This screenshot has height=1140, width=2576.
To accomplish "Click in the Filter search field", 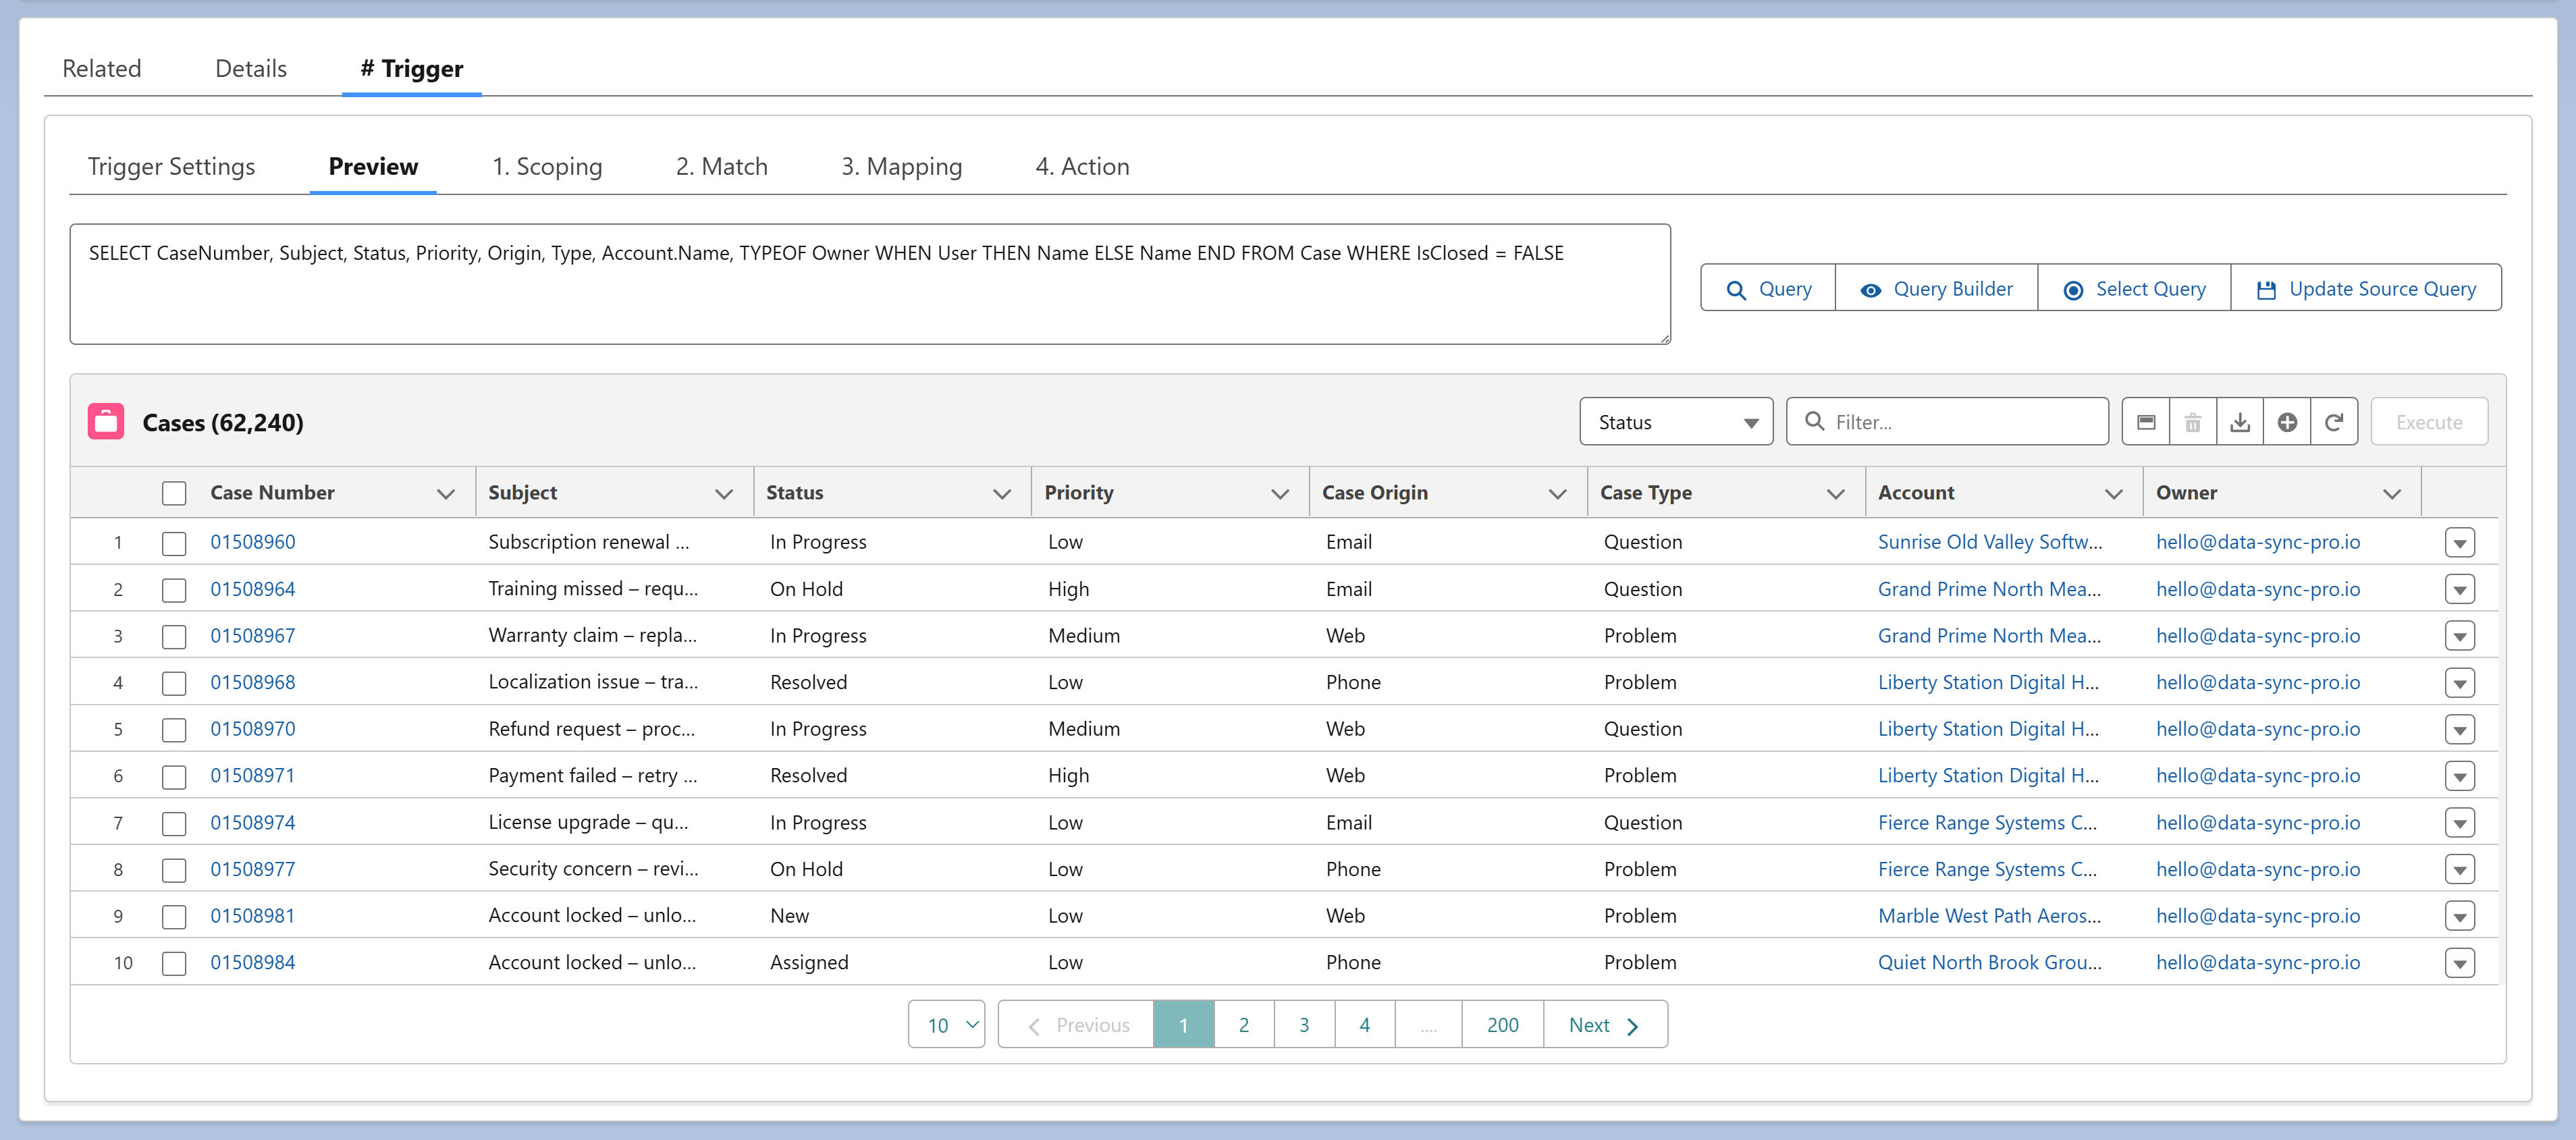I will 1947,422.
